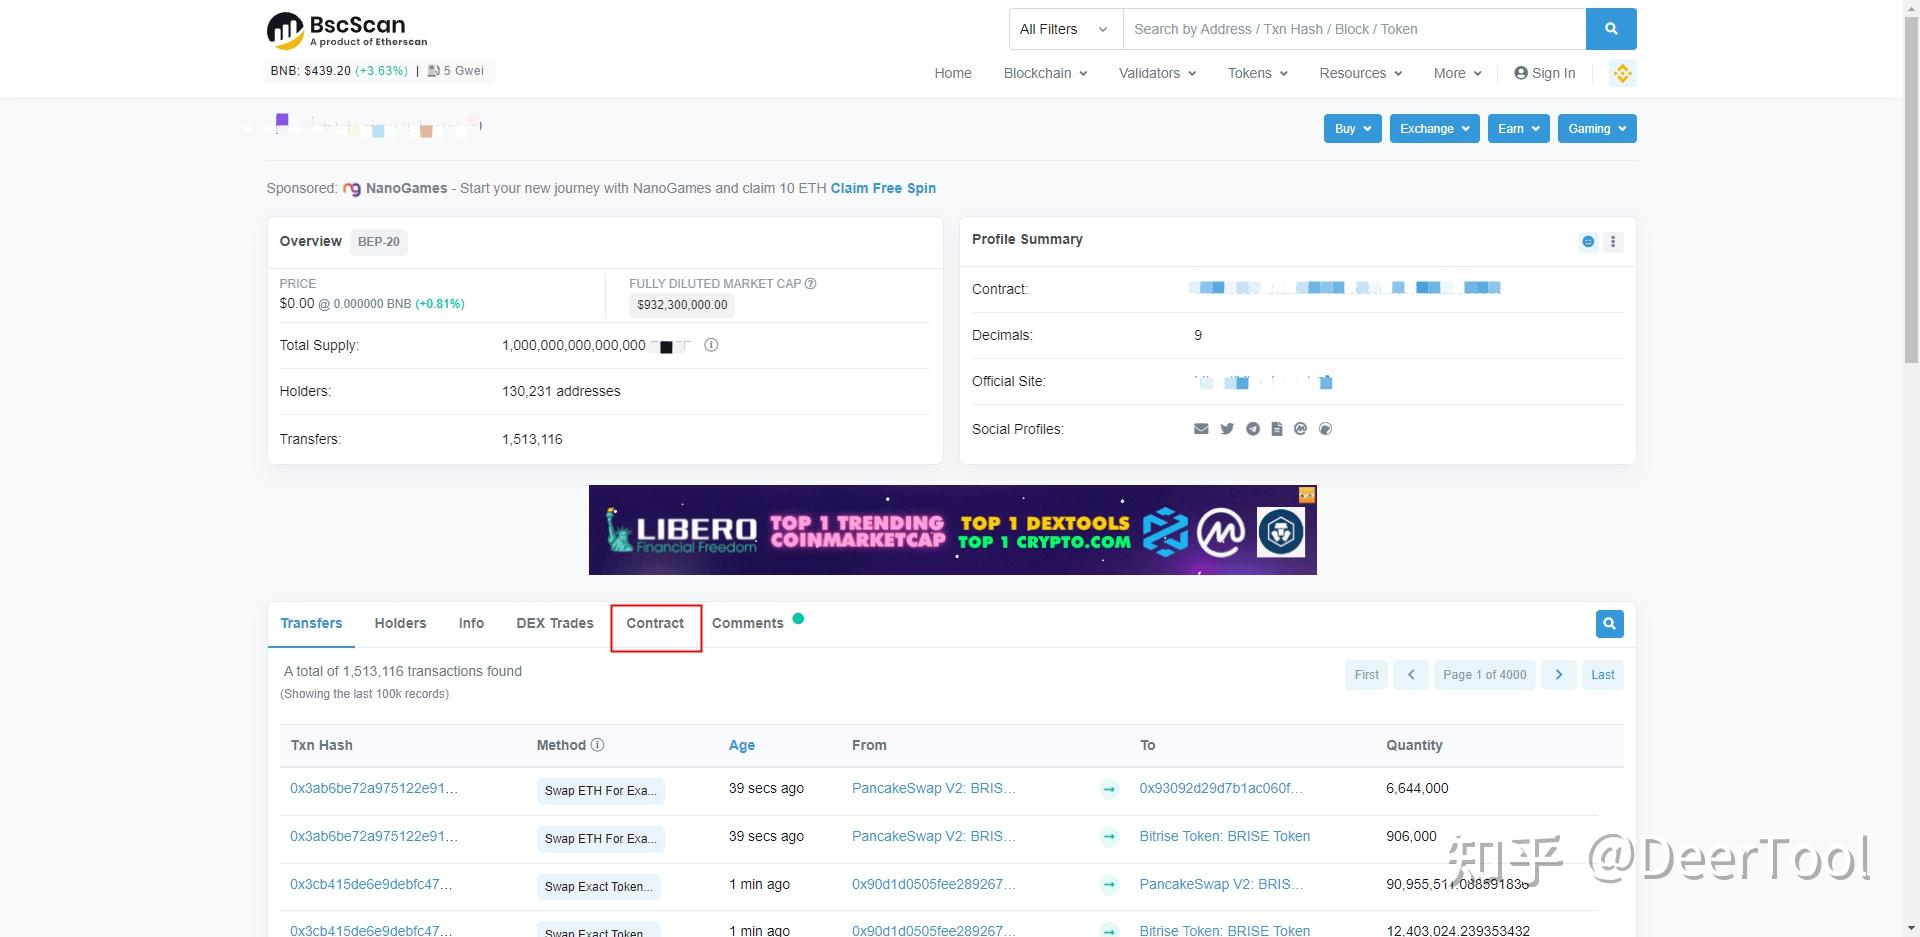1920x937 pixels.
Task: Click the $932,300,000.00 market cap value
Action: click(682, 305)
